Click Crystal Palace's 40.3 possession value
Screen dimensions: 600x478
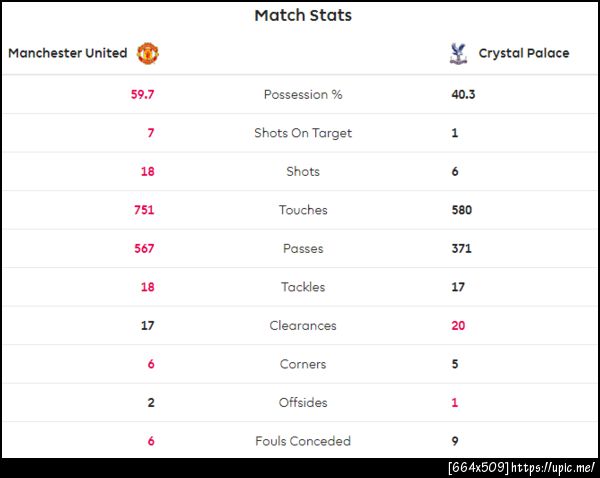pos(464,95)
